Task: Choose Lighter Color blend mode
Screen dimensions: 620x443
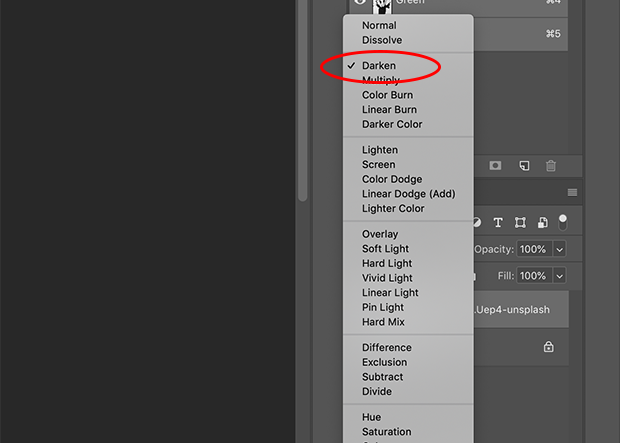Action: tap(408, 208)
